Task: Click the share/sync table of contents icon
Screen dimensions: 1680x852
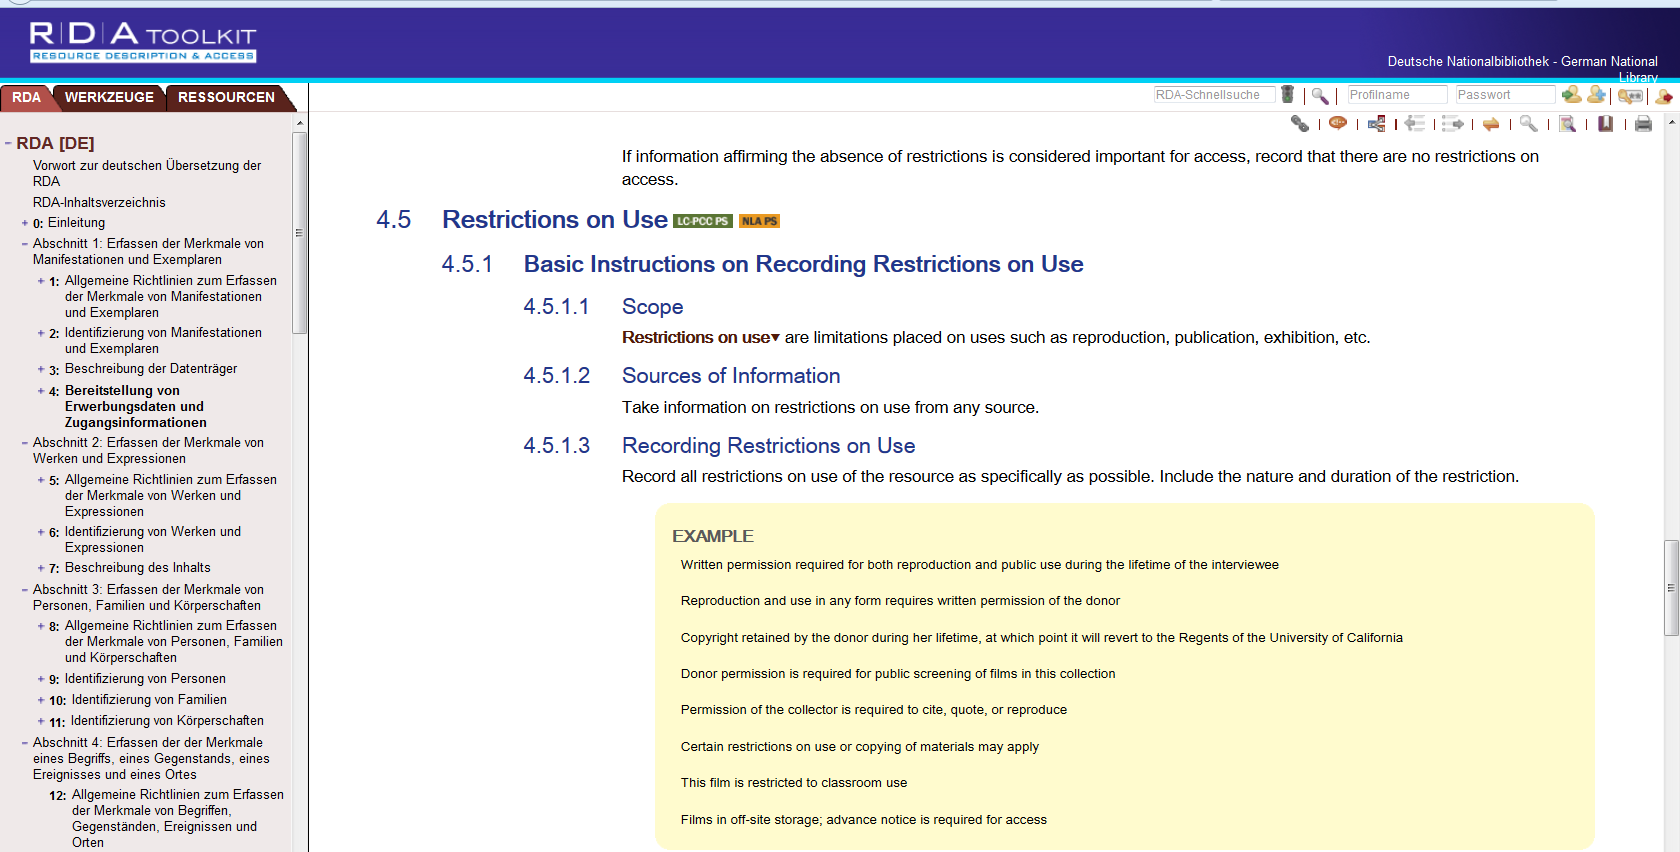Action: coord(1377,124)
